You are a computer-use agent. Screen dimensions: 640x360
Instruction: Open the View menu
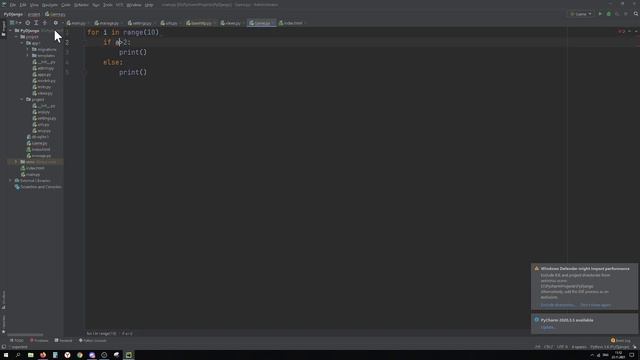(34, 5)
